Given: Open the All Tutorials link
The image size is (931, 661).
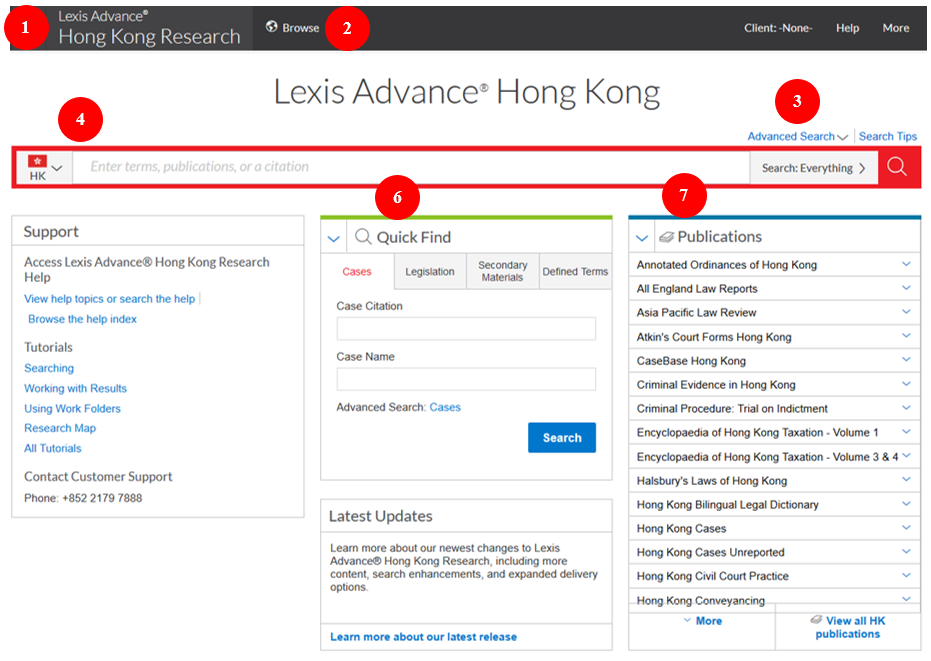Looking at the screenshot, I should (x=53, y=448).
